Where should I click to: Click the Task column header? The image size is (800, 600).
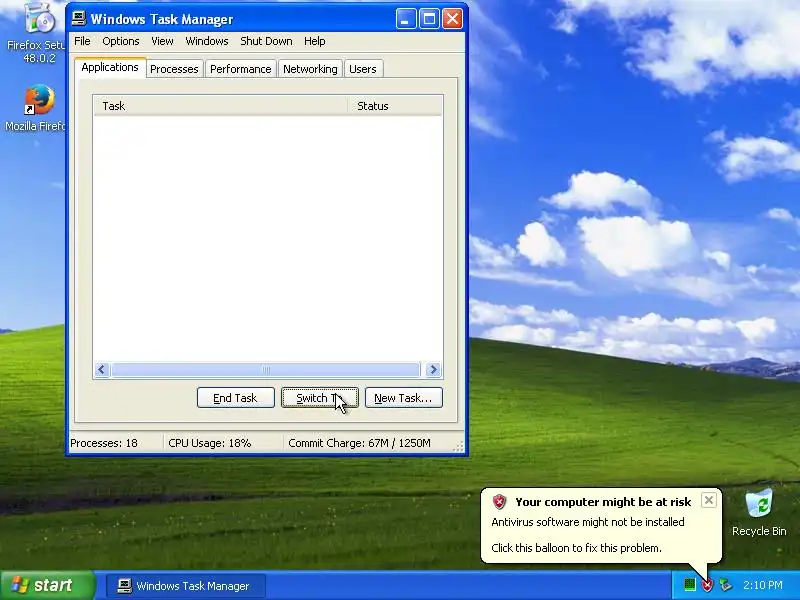220,106
